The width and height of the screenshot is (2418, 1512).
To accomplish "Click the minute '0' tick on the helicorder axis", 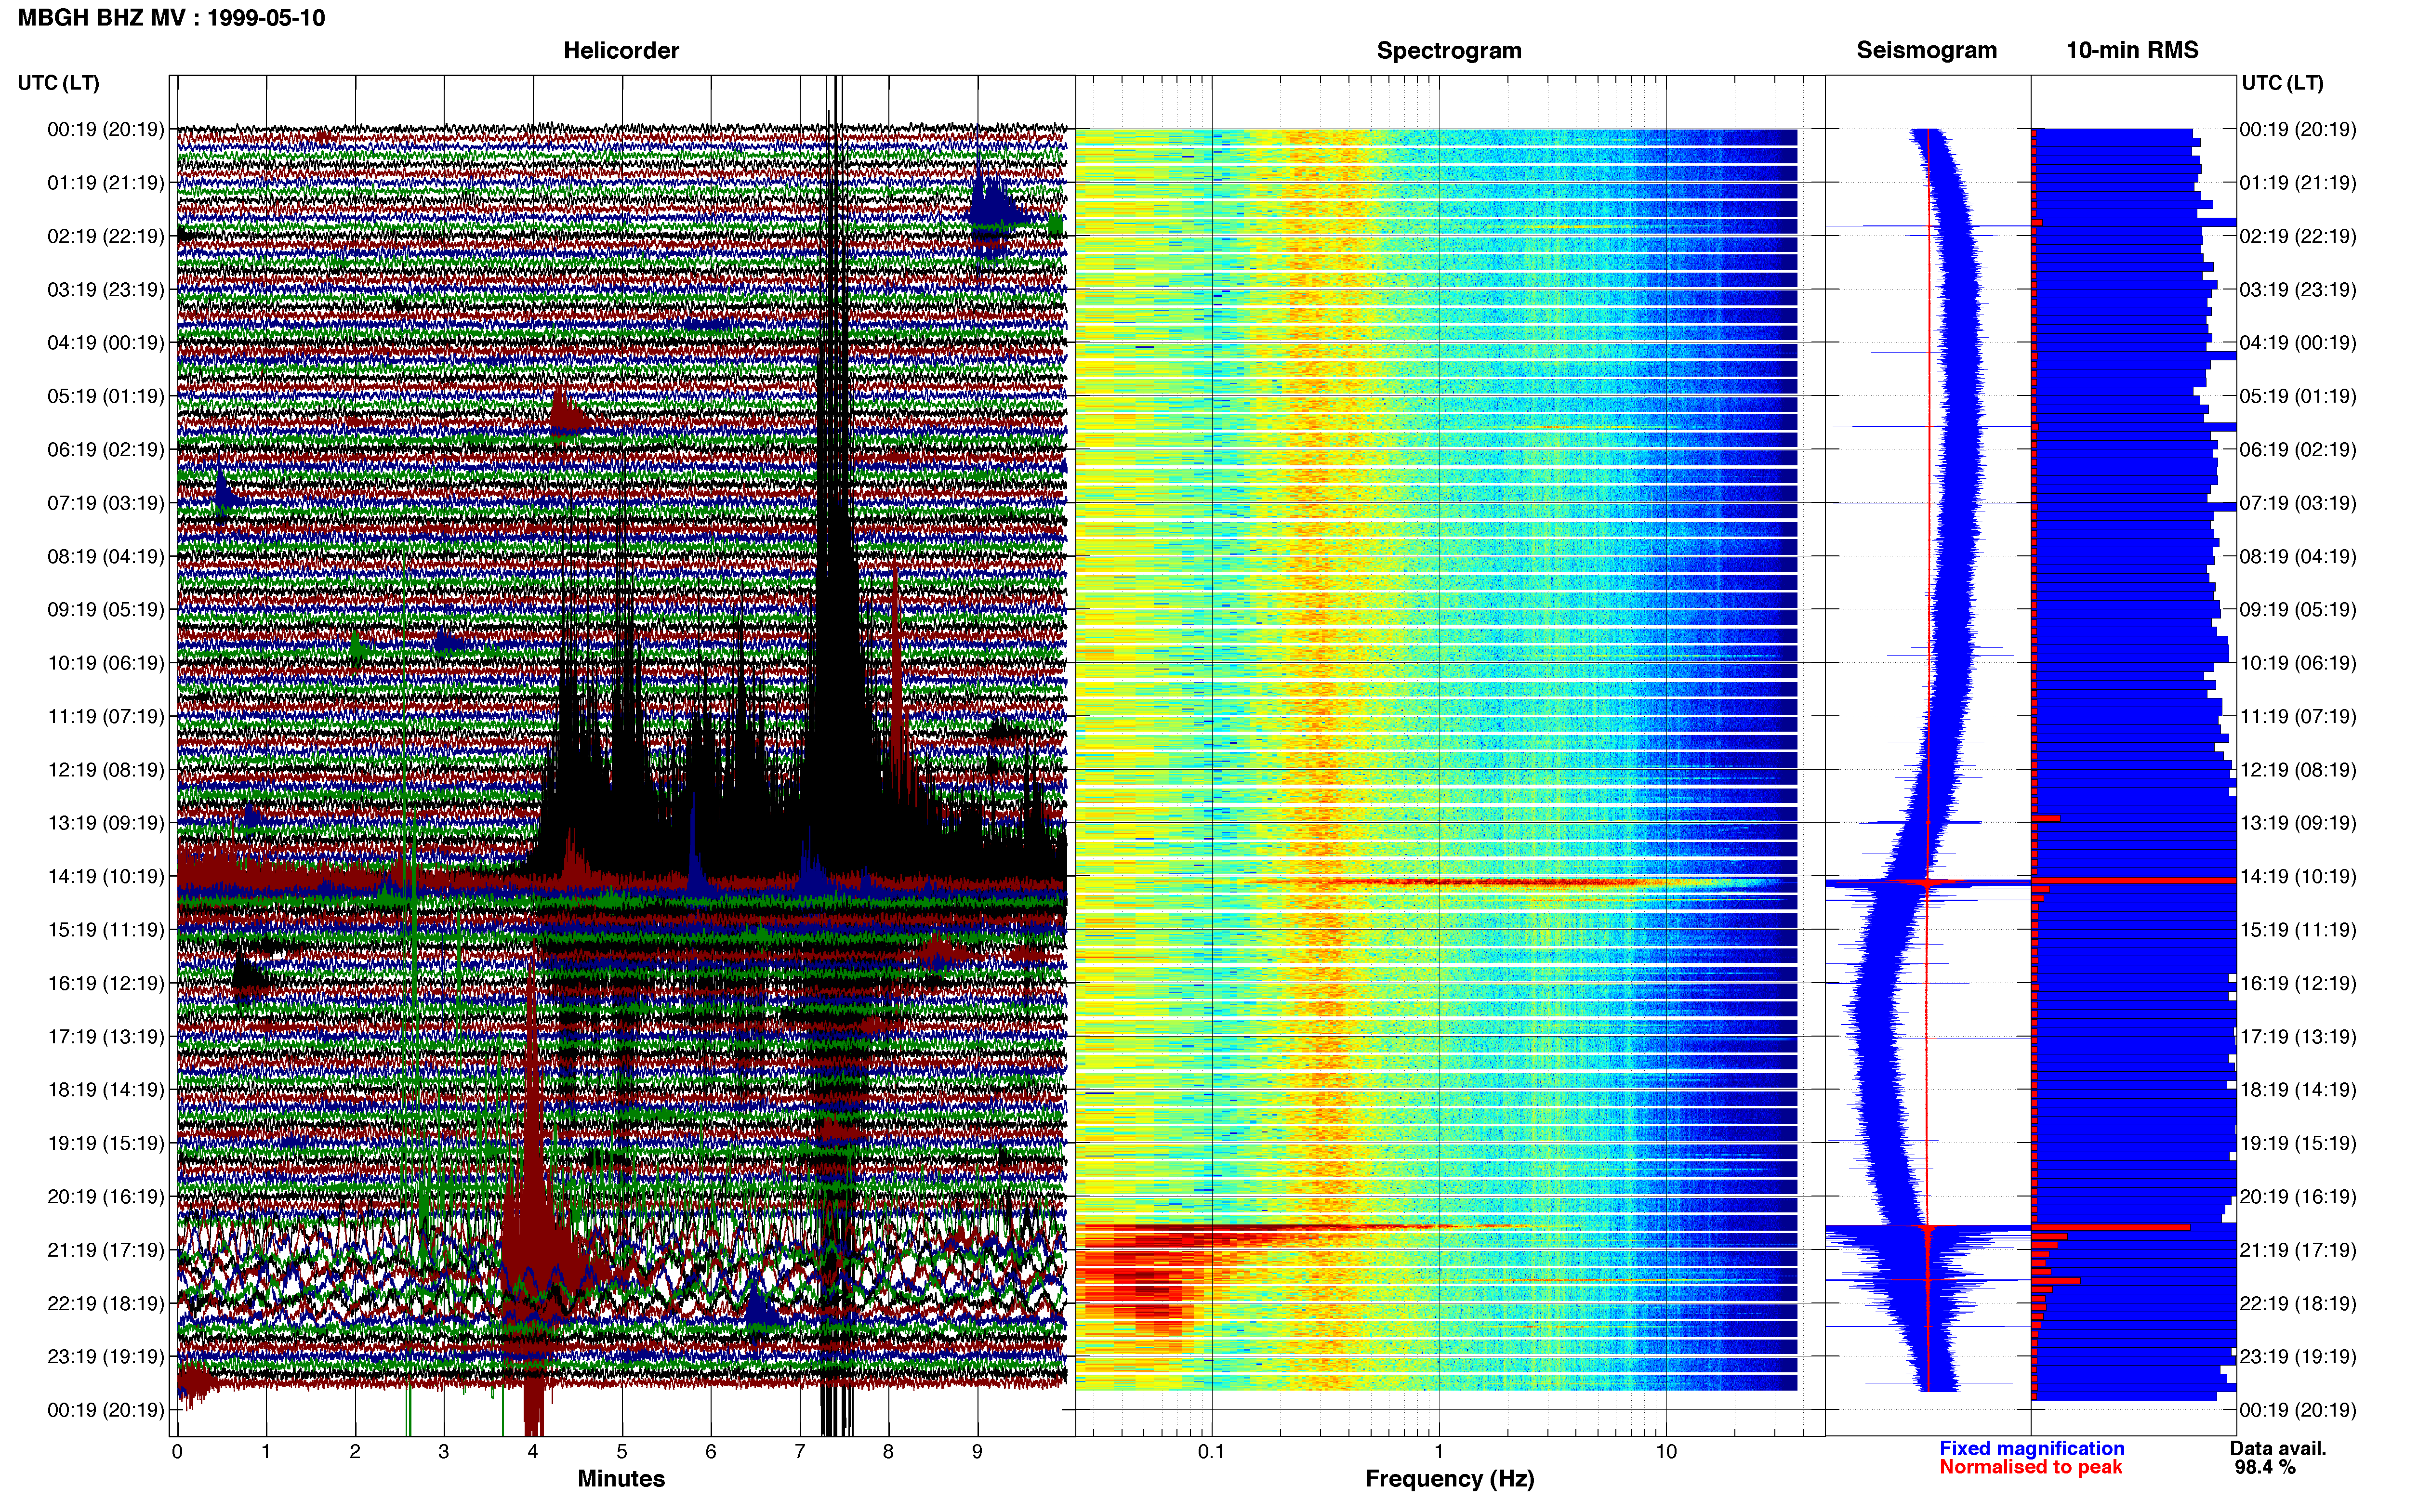I will [x=177, y=1452].
